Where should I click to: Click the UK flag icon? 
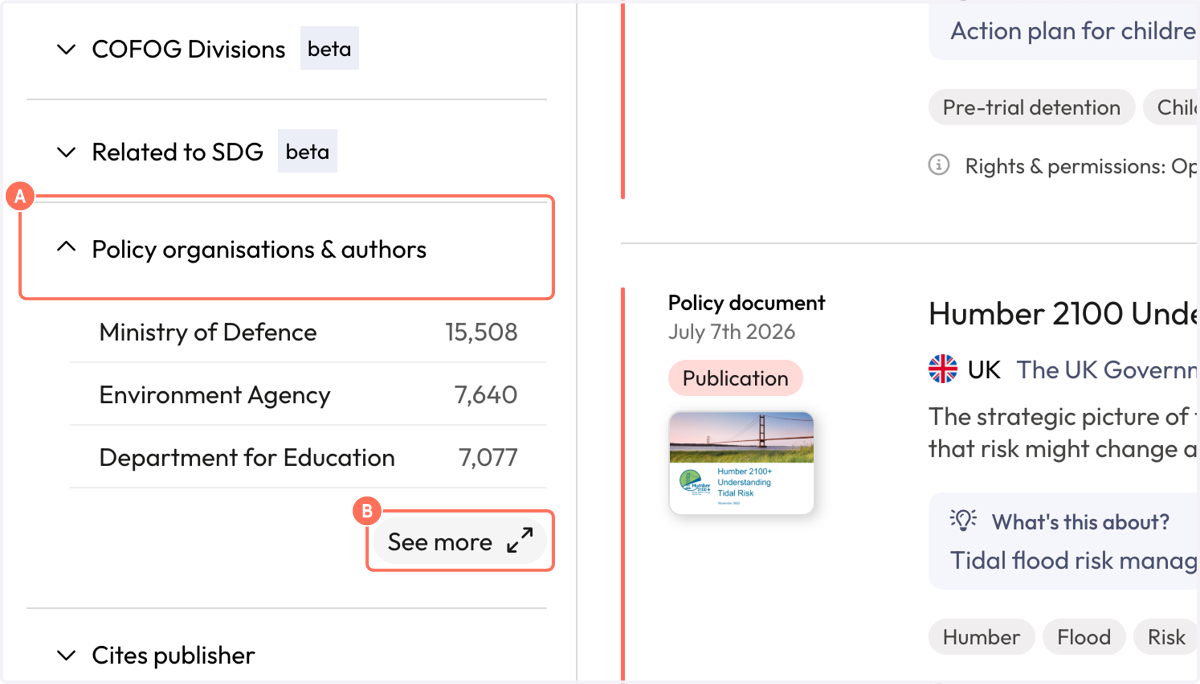click(x=943, y=369)
